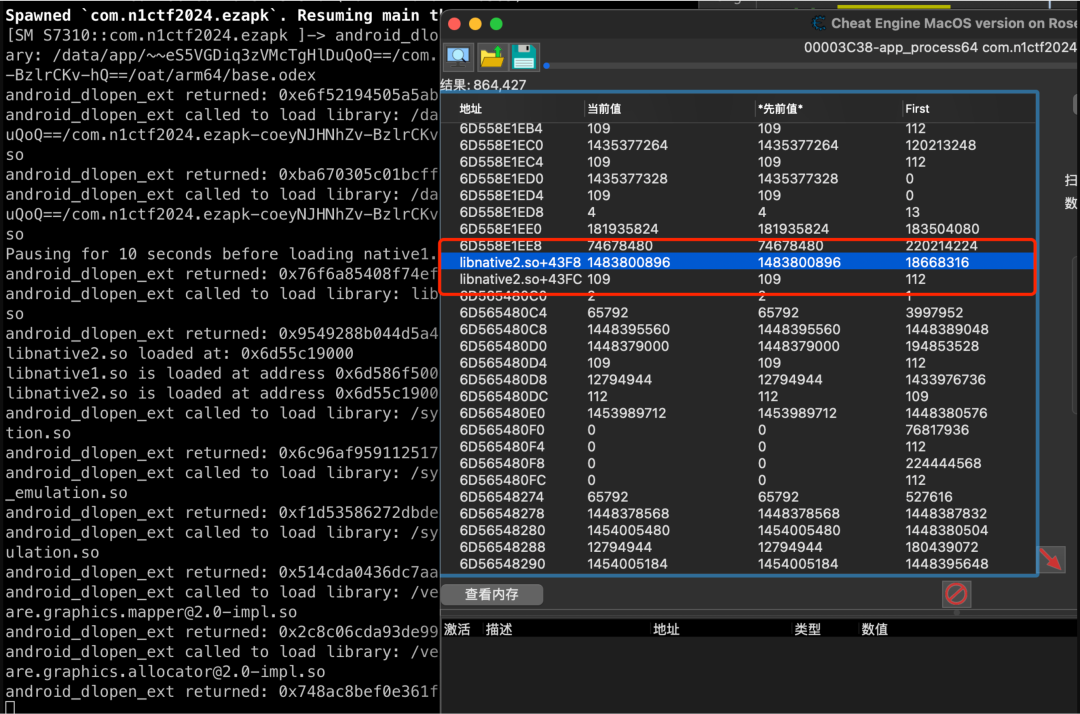Click the open file folder icon
The image size is (1080, 714).
point(492,56)
